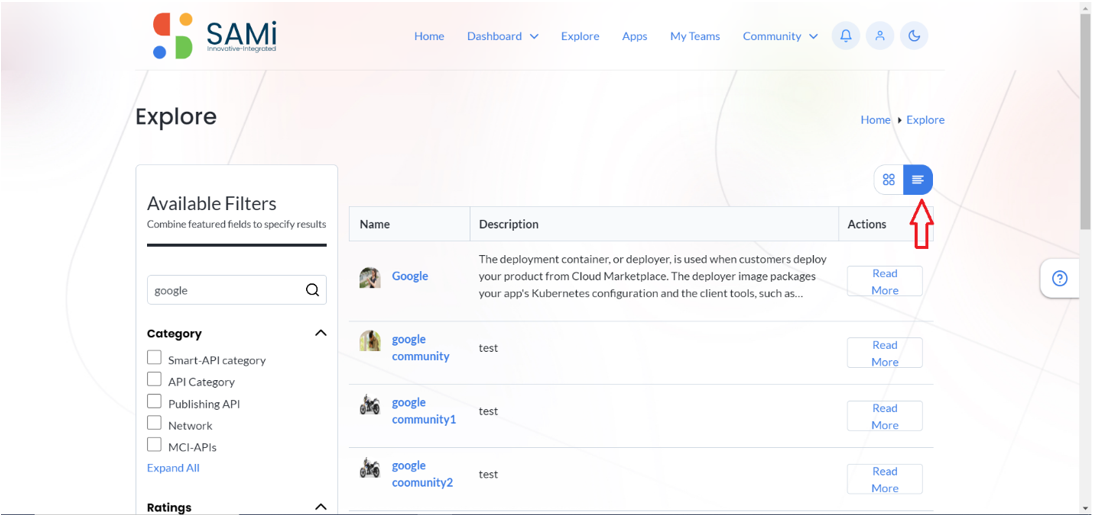Open the Google API link
Viewport: 1094px width, 517px height.
coord(410,276)
